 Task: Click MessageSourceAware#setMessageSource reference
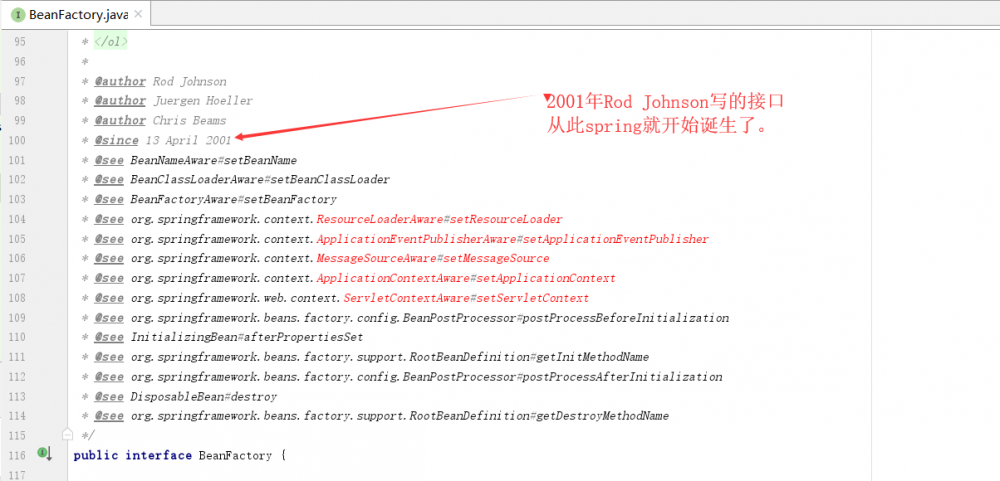tap(432, 258)
